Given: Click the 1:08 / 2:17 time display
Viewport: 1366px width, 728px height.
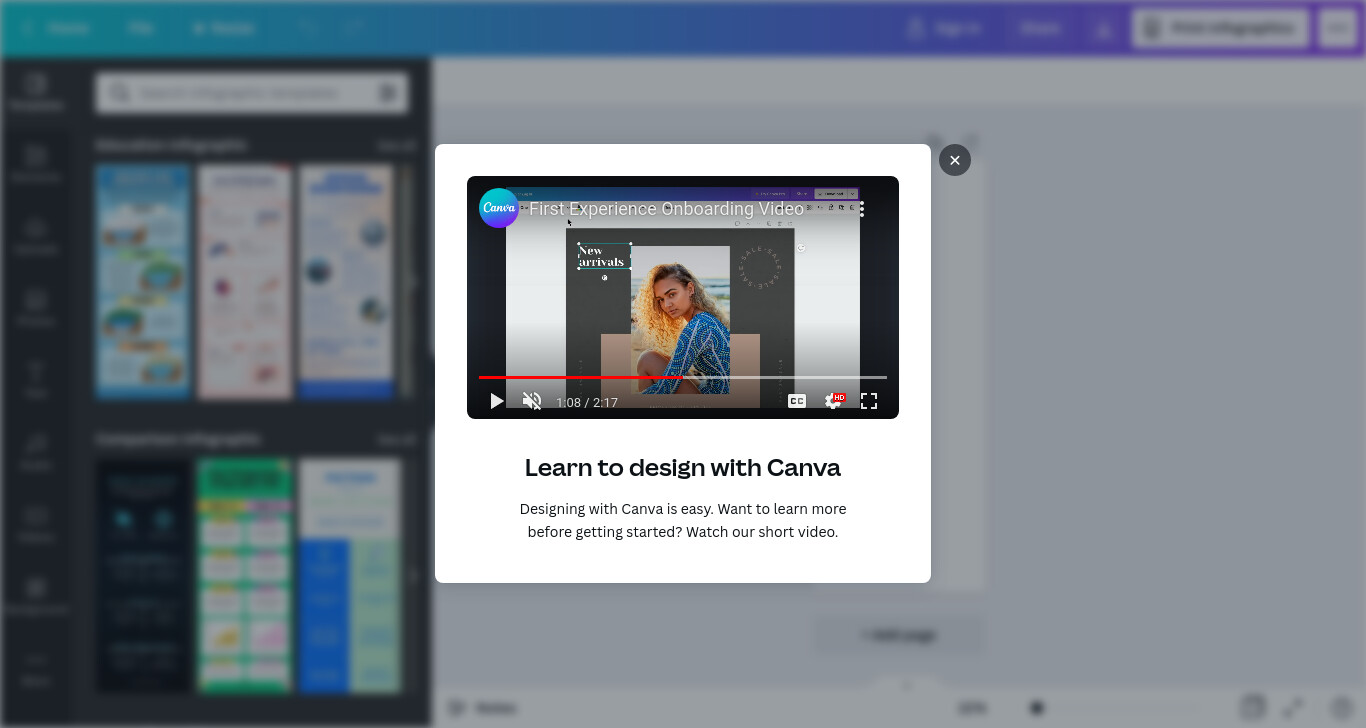Looking at the screenshot, I should tap(587, 403).
